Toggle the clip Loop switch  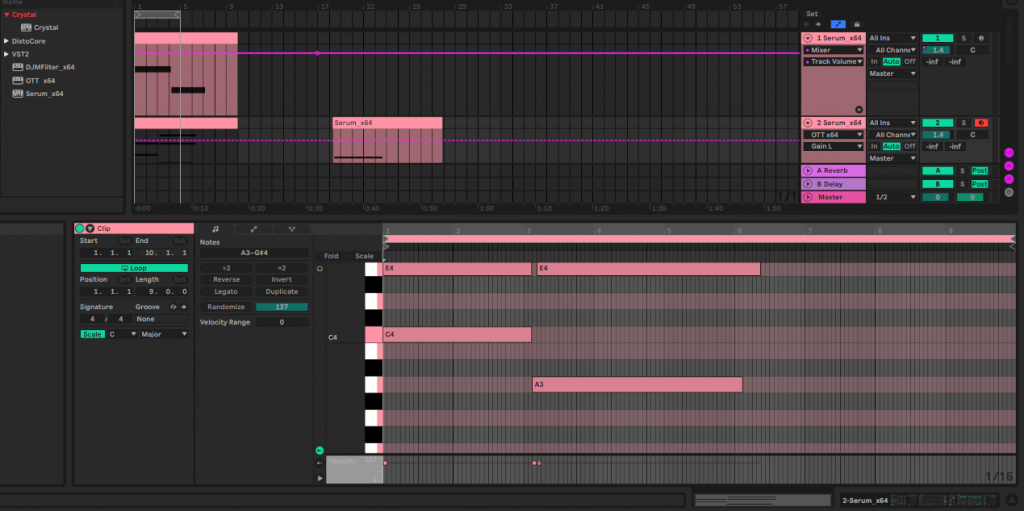pos(133,268)
